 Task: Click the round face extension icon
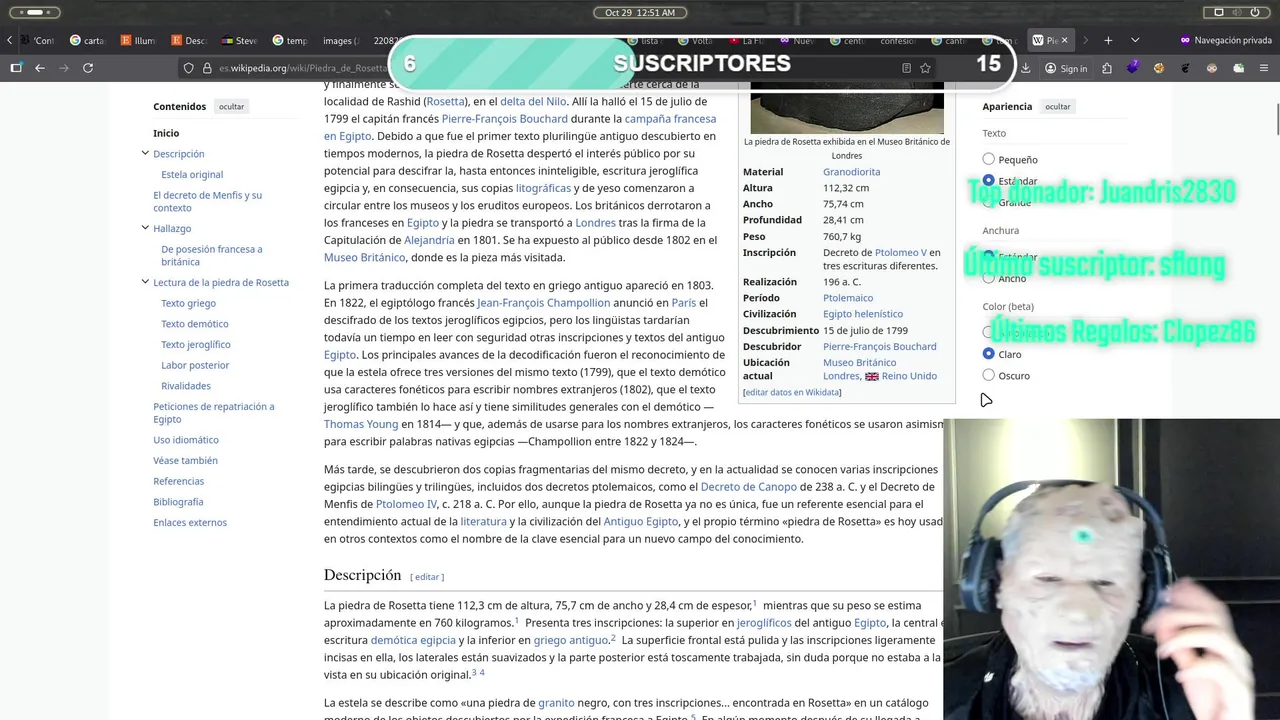[x=1212, y=68]
